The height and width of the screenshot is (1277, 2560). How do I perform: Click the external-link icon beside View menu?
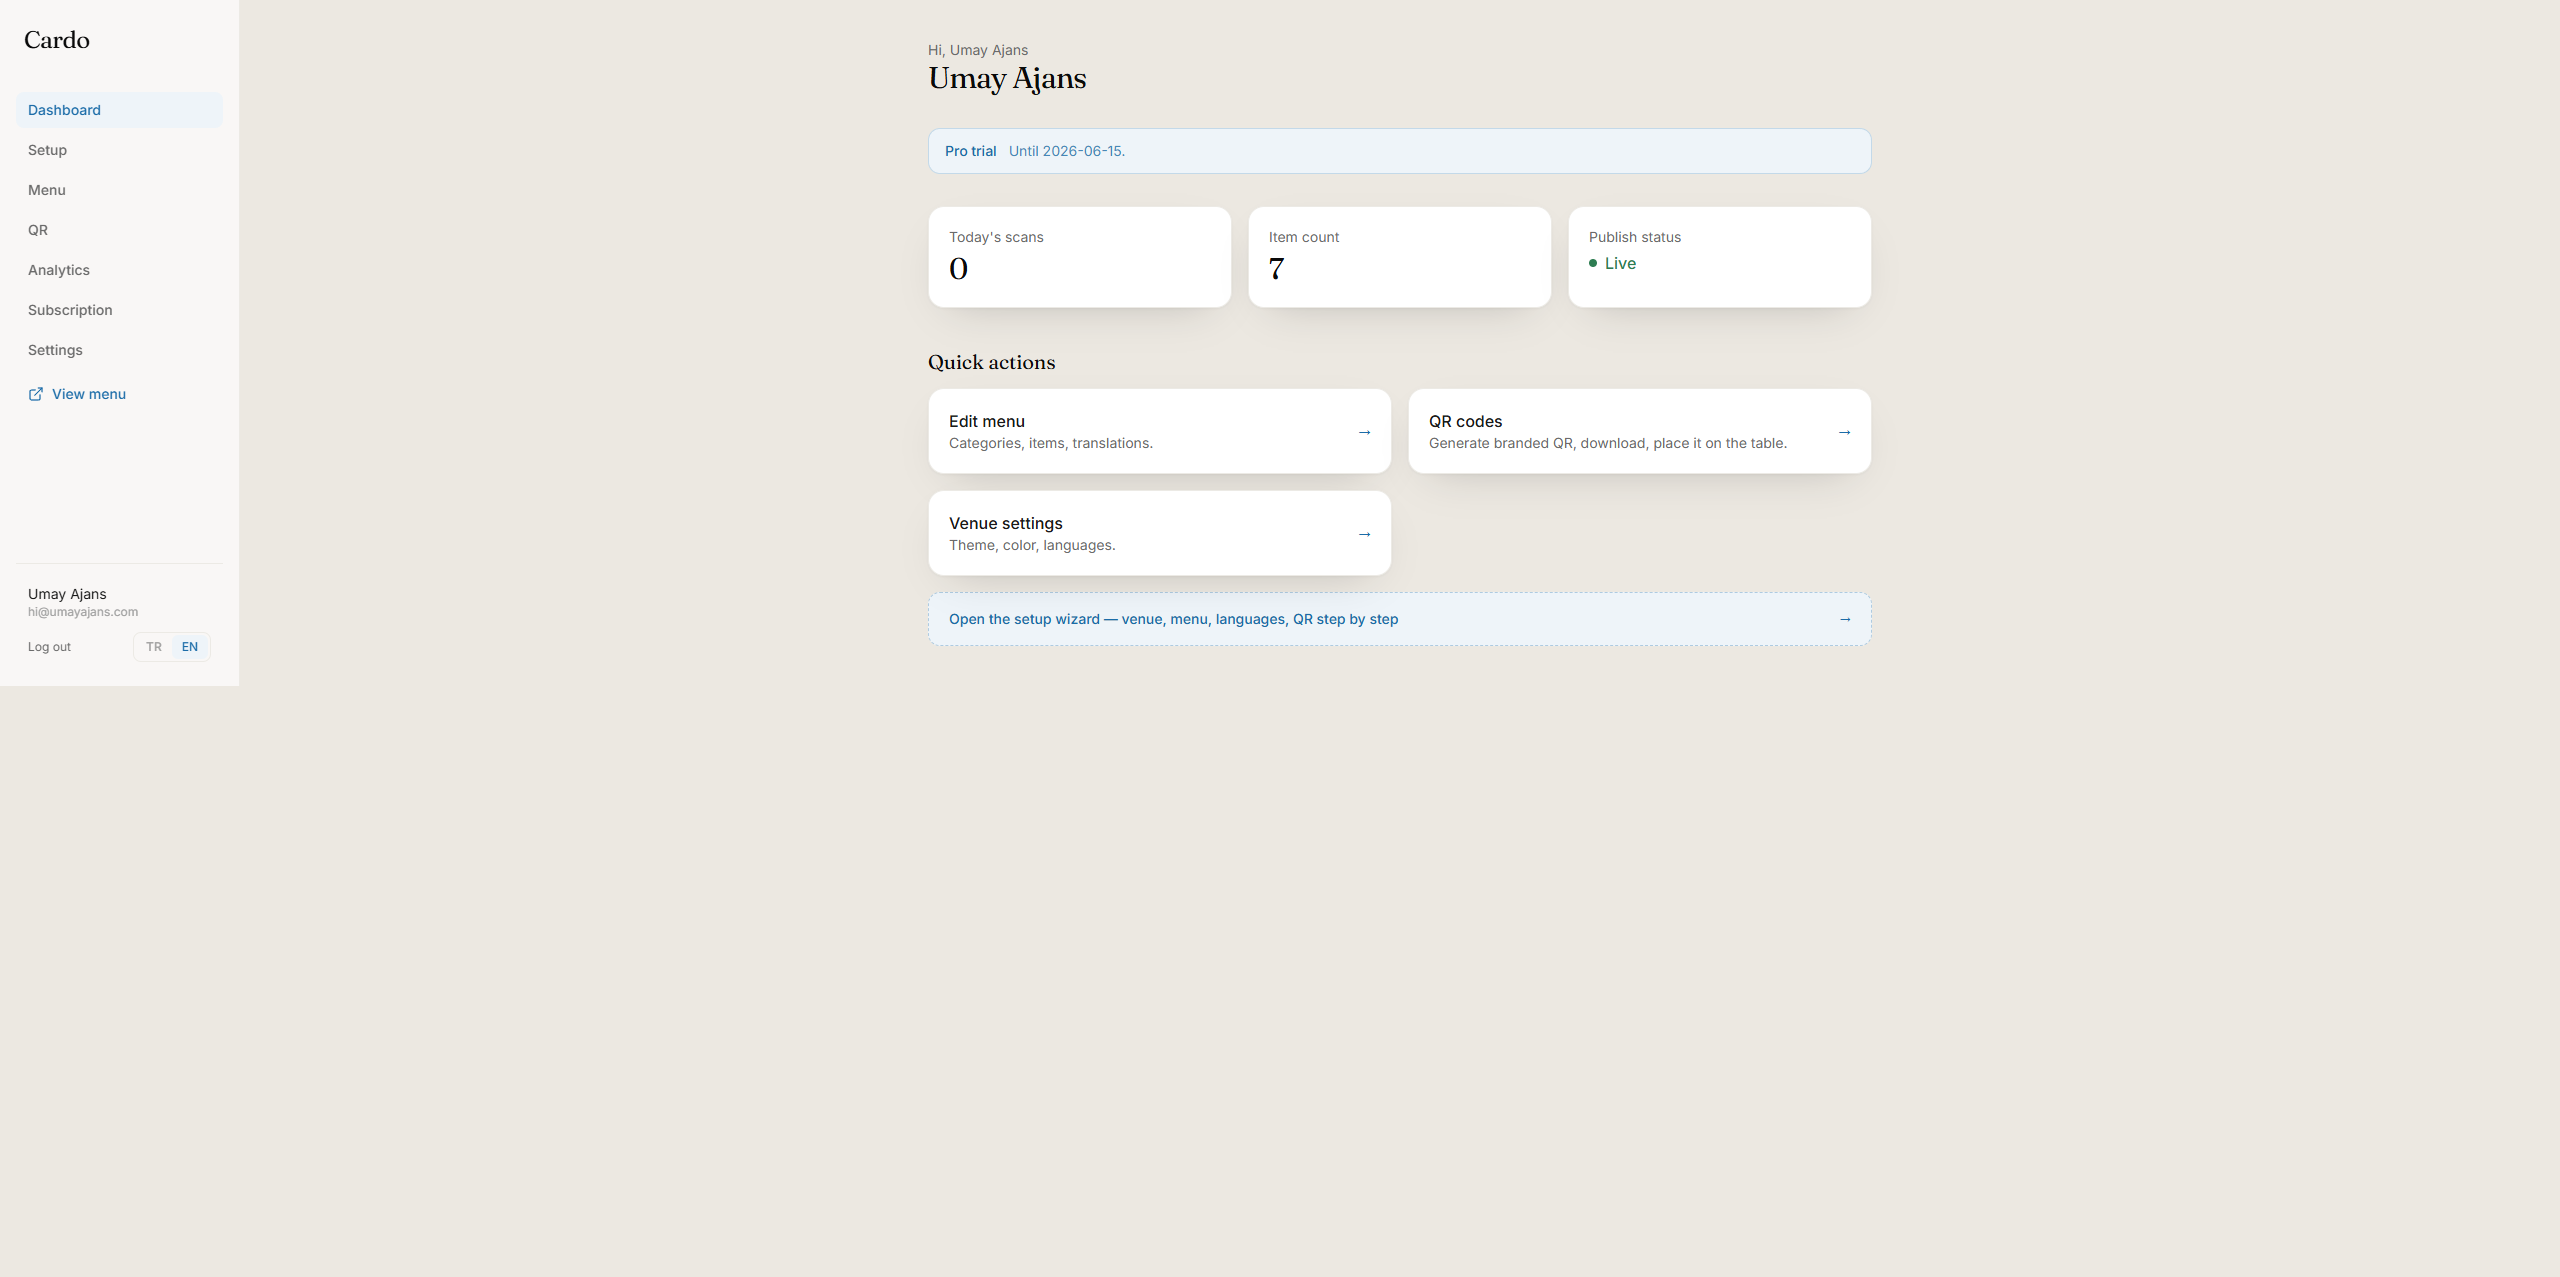tap(36, 394)
